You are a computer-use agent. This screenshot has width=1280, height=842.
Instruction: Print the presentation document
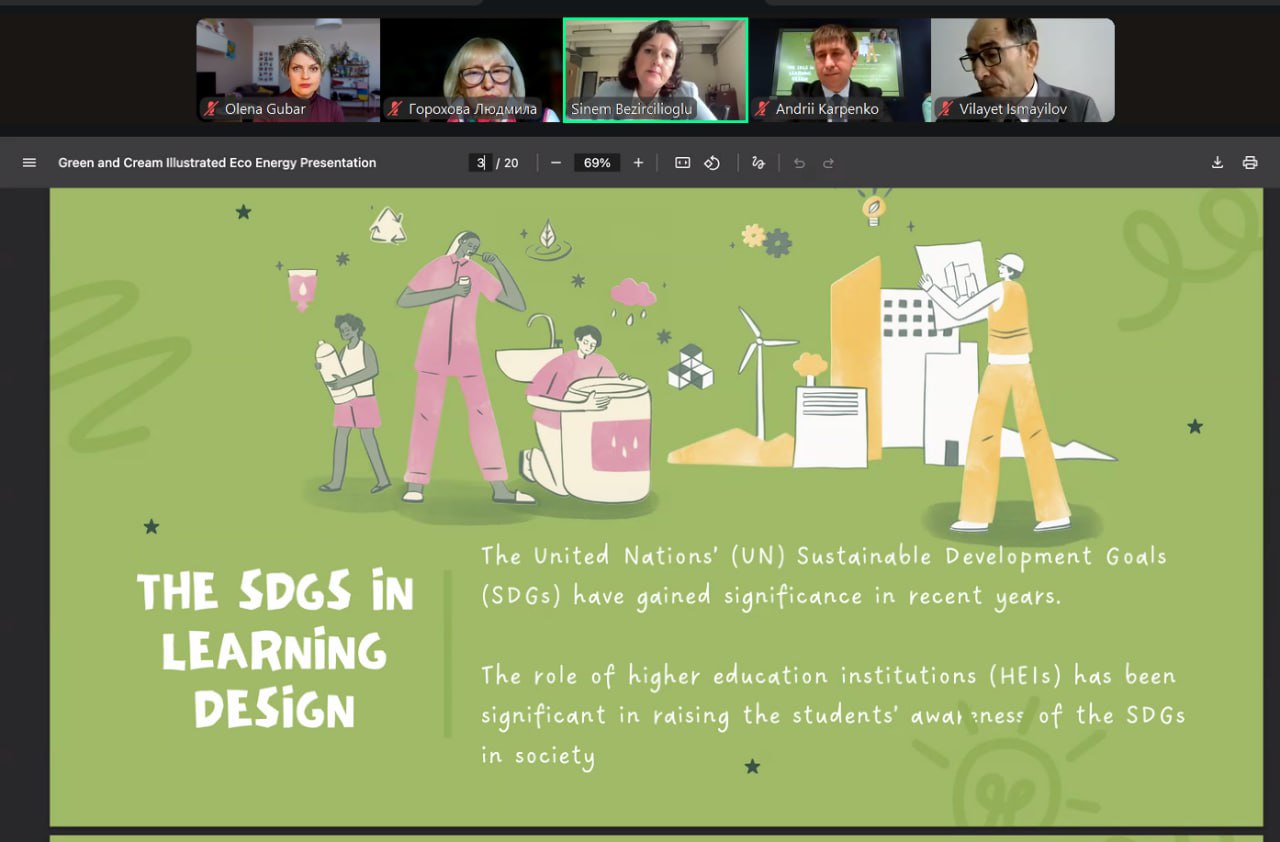tap(1249, 163)
